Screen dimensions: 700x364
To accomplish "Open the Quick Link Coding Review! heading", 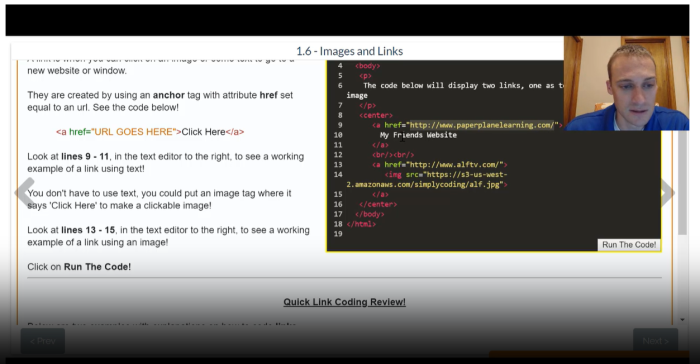I will click(x=344, y=302).
